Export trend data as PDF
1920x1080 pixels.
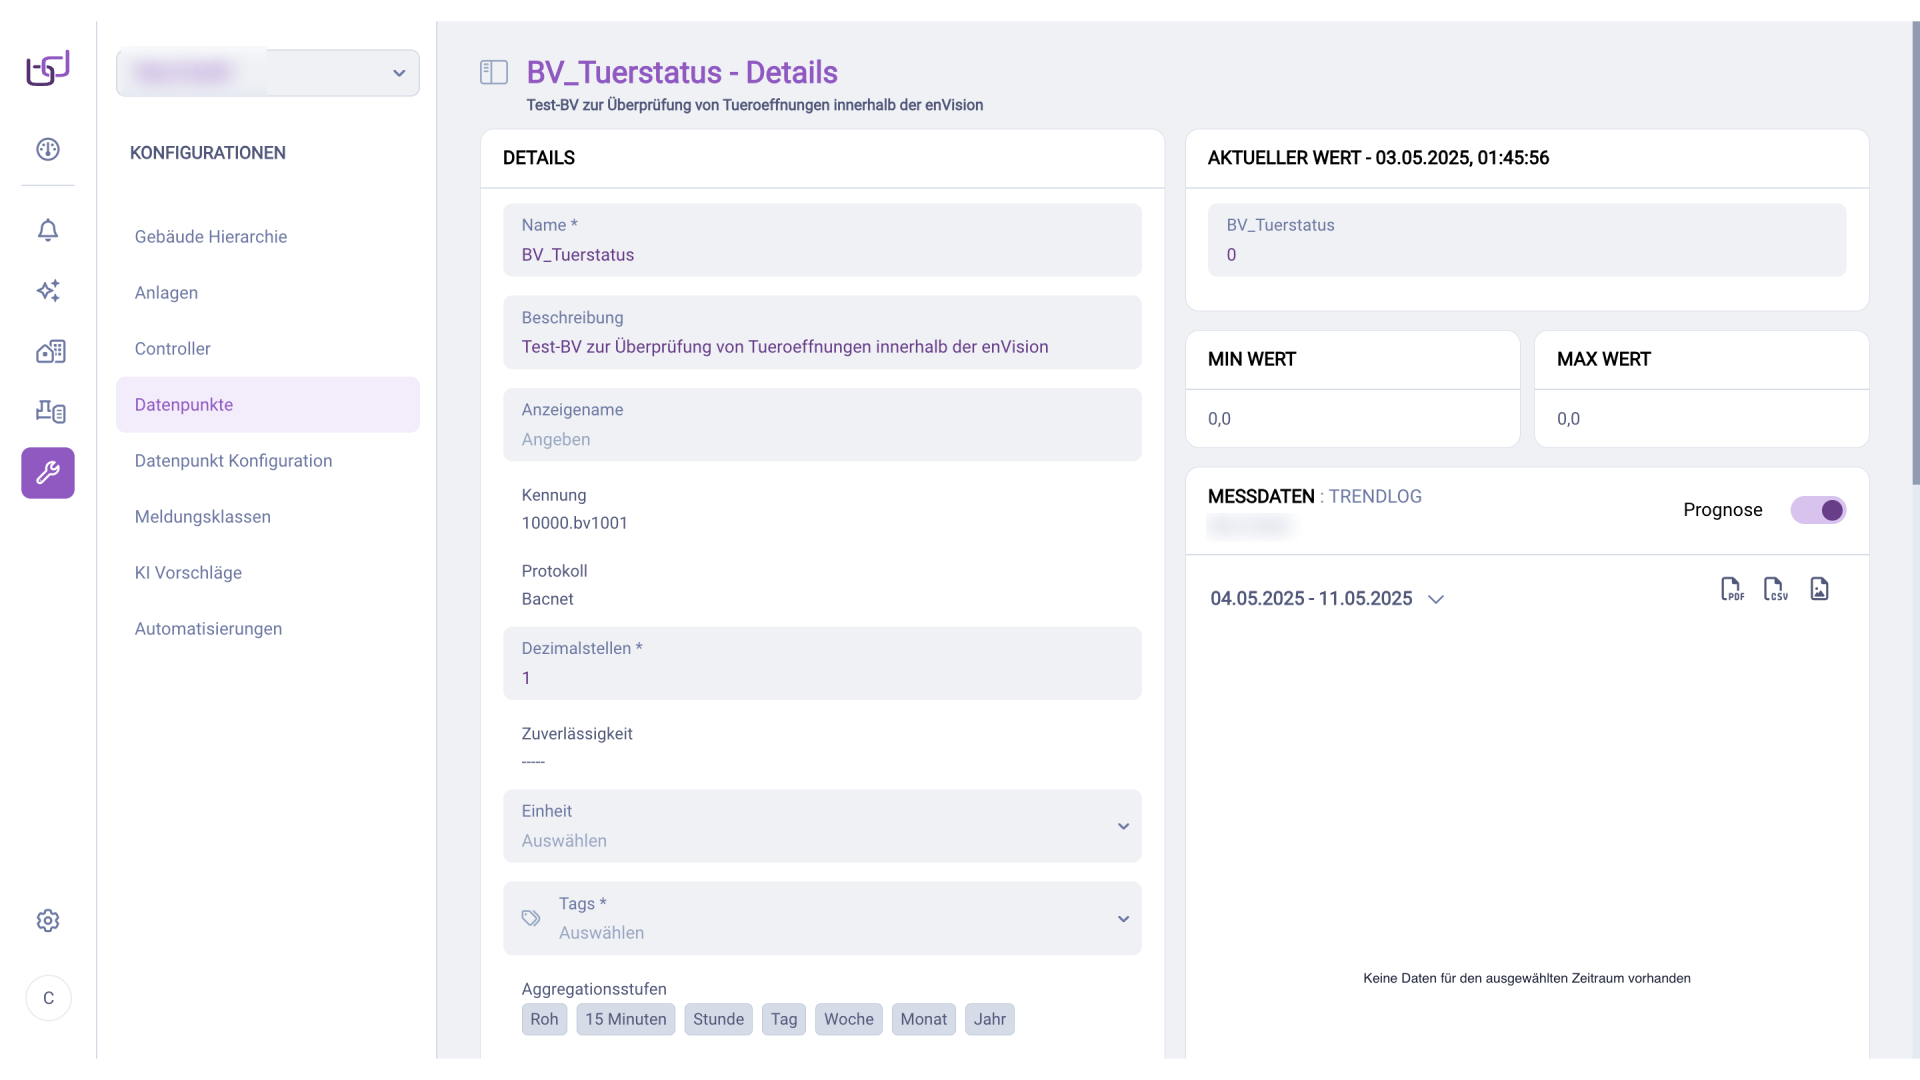pyautogui.click(x=1732, y=589)
